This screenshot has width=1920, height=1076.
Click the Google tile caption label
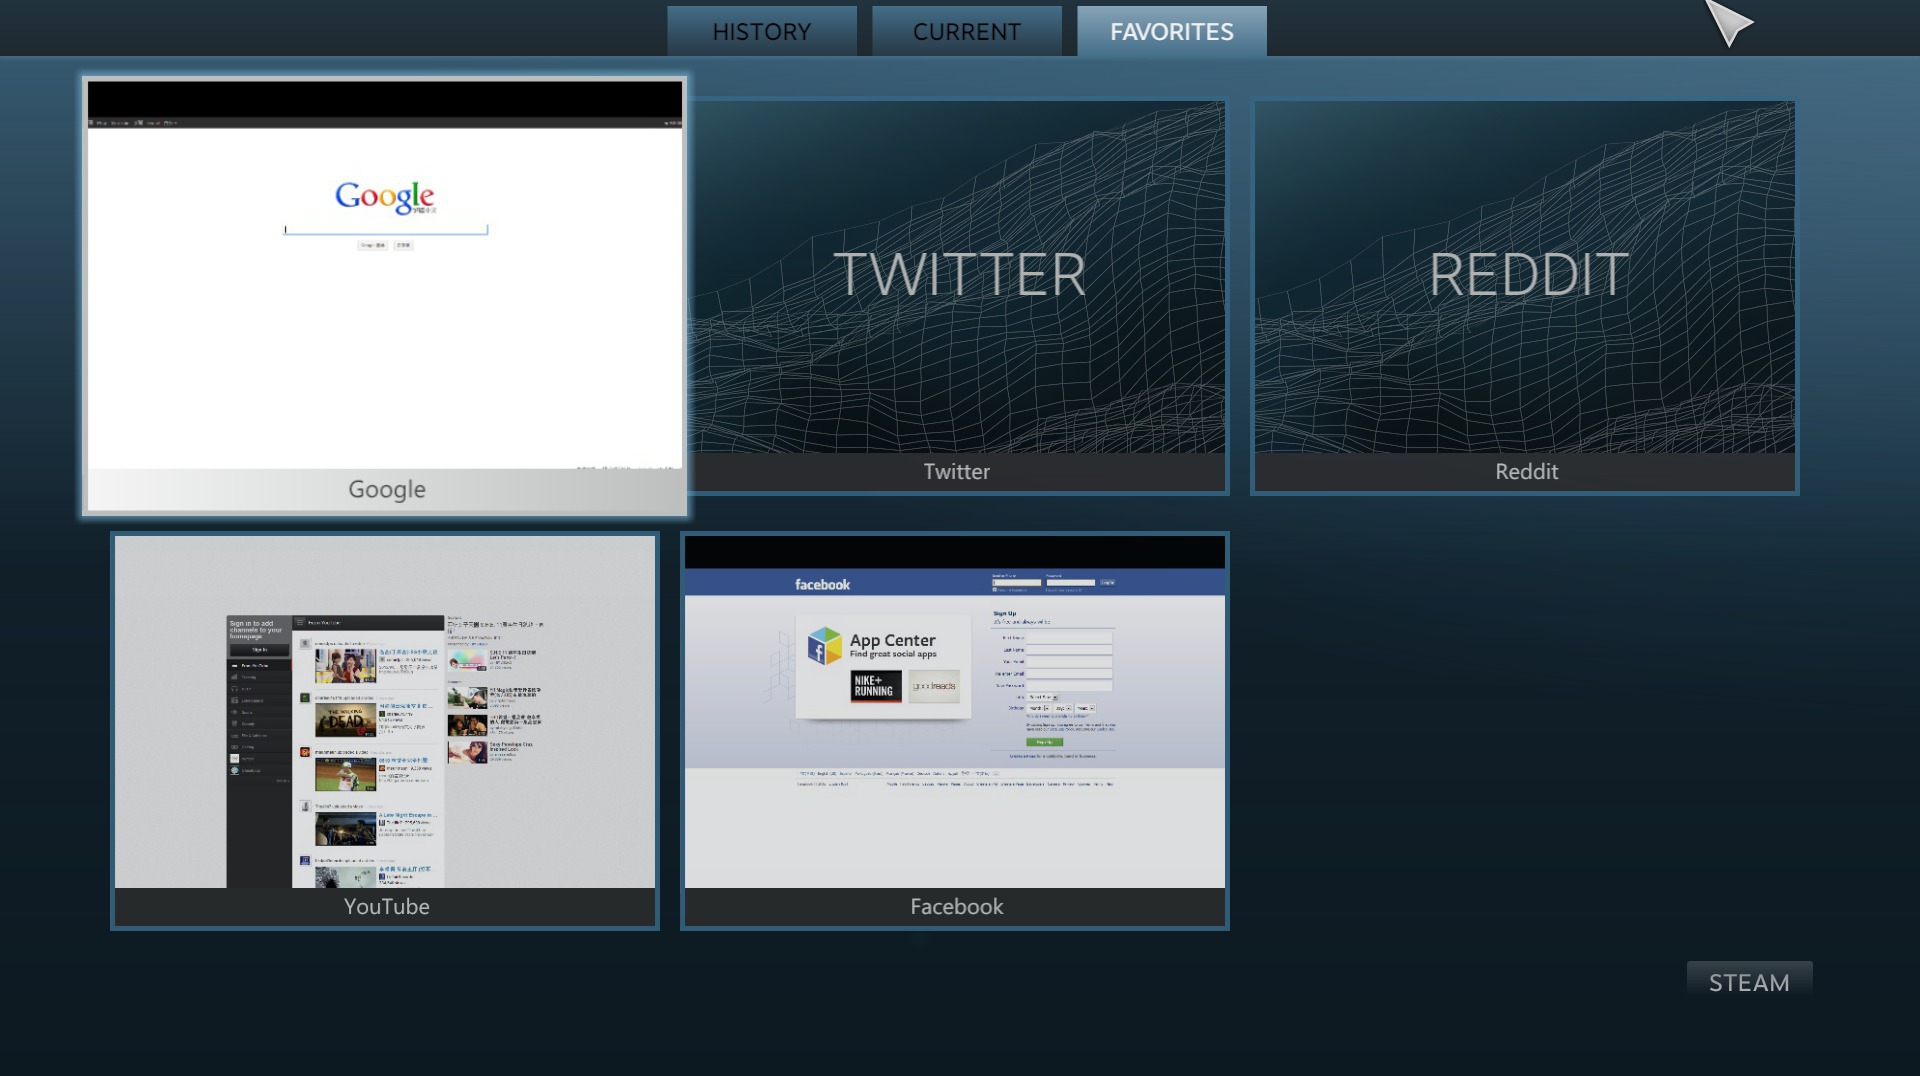[387, 489]
